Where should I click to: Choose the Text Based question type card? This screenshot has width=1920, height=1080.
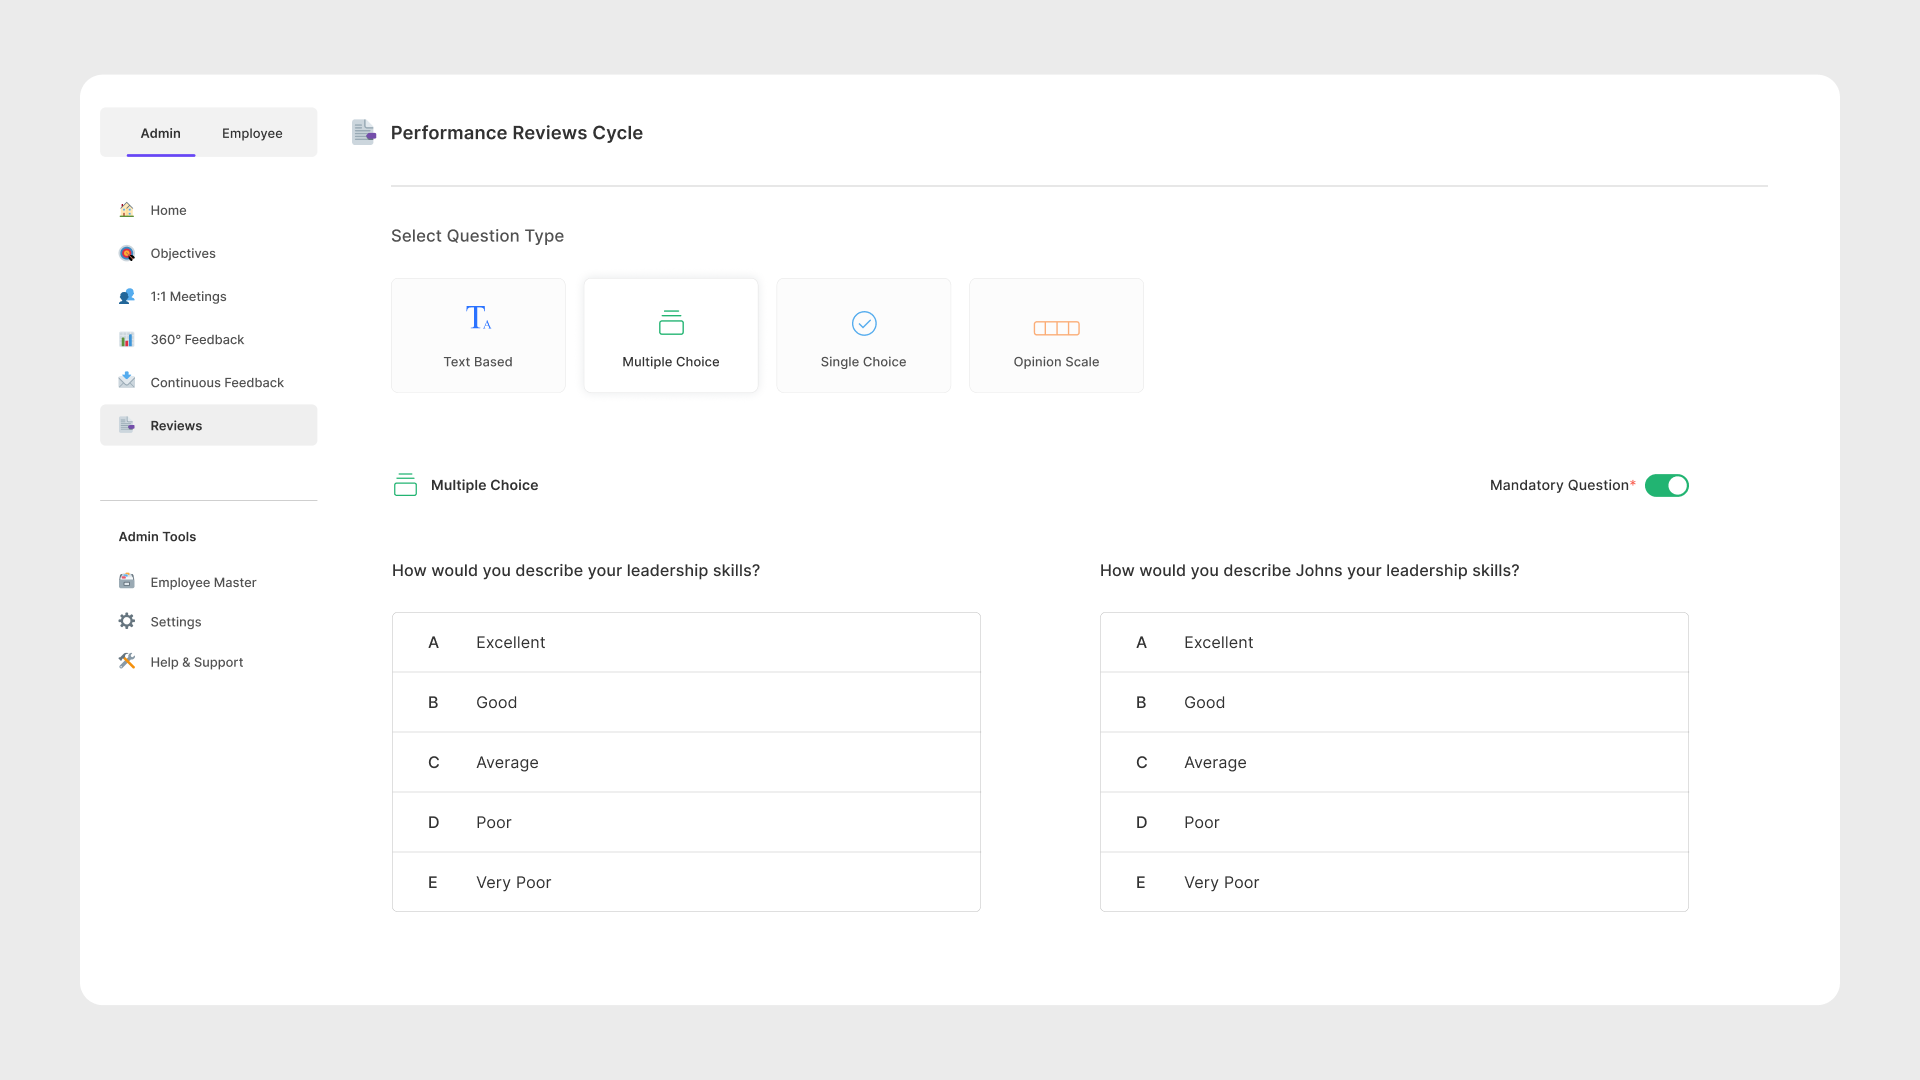(478, 335)
